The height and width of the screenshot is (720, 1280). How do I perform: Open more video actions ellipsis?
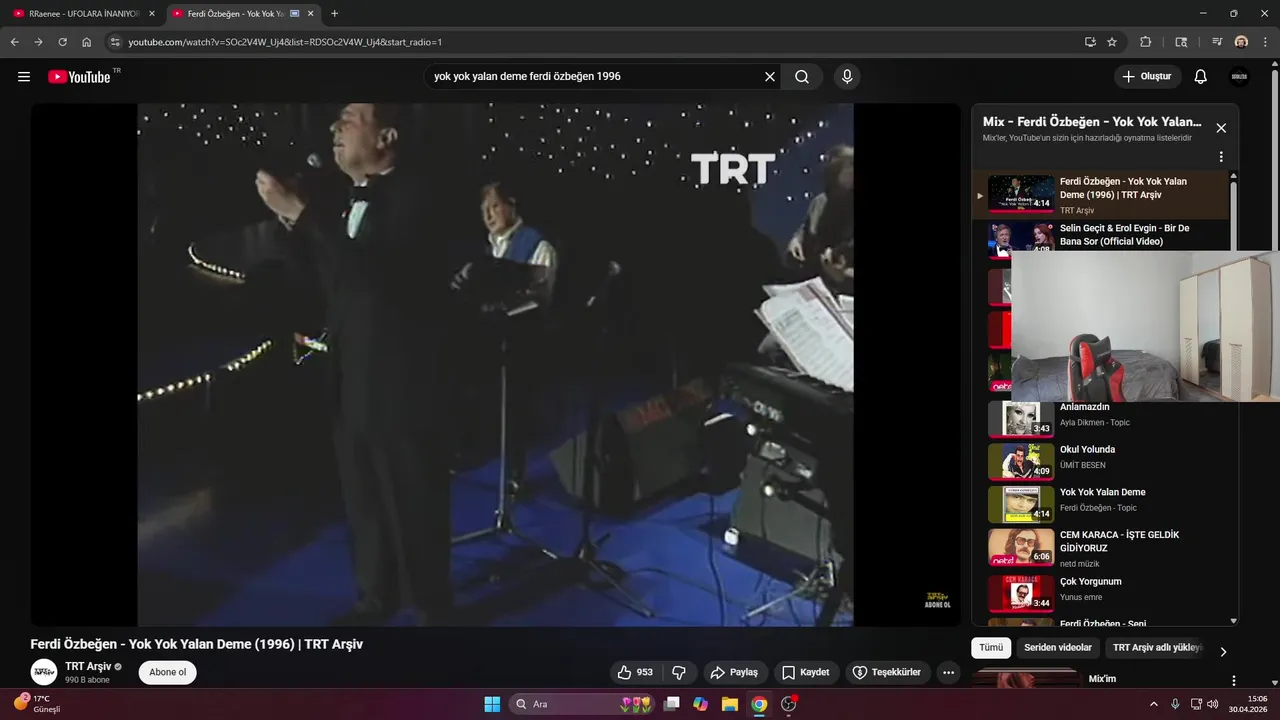click(x=949, y=672)
